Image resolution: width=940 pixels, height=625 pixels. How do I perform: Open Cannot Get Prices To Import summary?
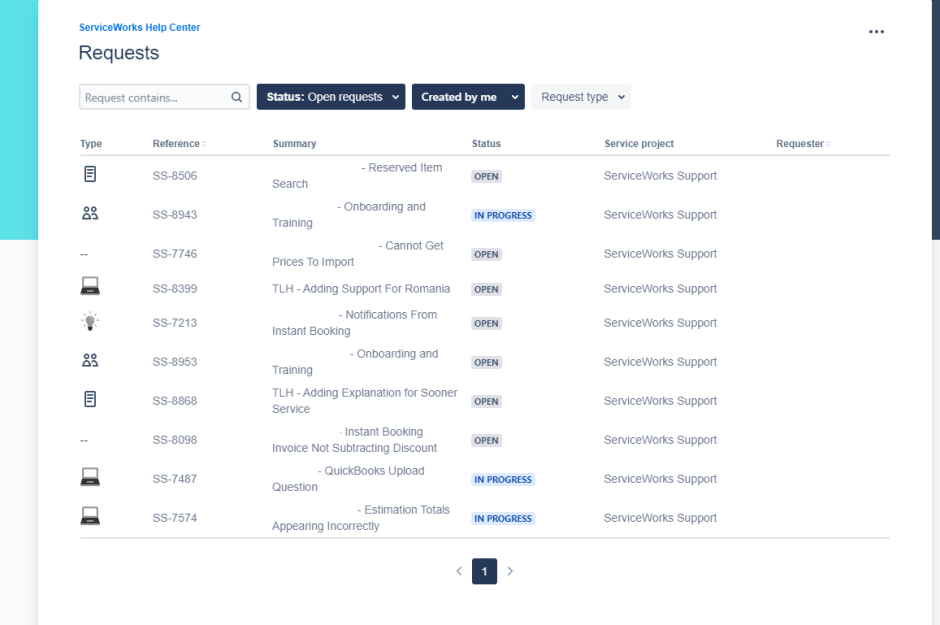pyautogui.click(x=358, y=253)
